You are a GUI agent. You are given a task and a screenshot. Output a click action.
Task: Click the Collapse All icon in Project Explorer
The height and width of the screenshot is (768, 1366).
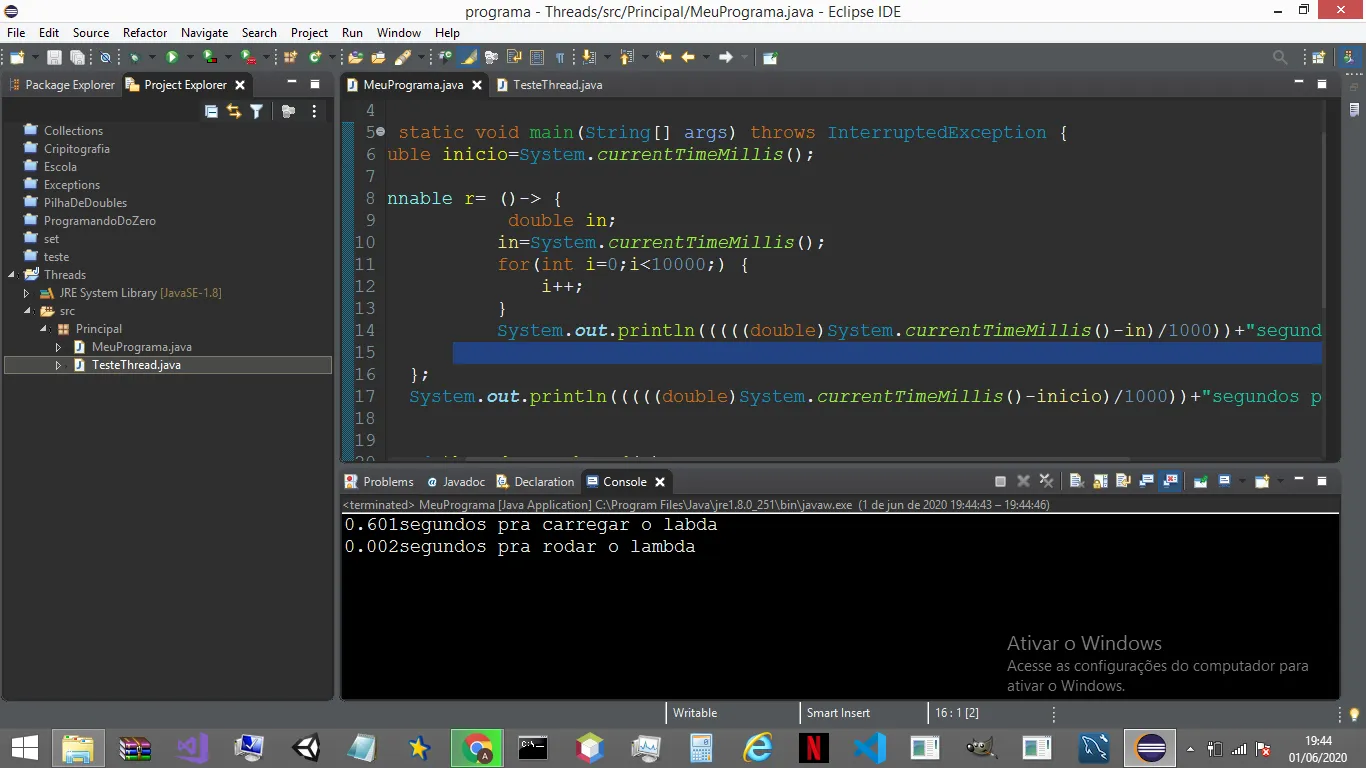coord(211,112)
